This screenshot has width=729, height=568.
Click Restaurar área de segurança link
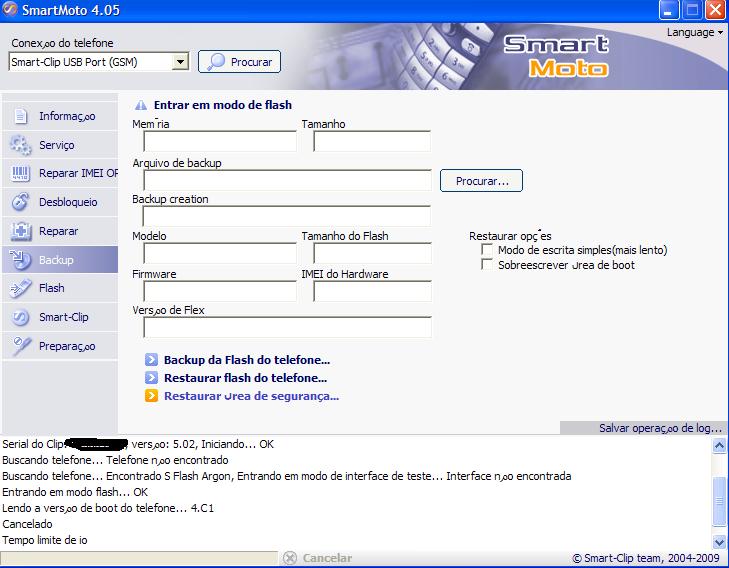(x=252, y=396)
